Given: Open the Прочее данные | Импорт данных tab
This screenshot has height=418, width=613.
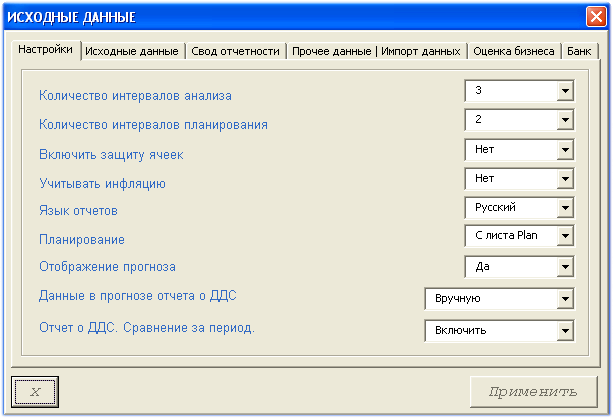Looking at the screenshot, I should pyautogui.click(x=376, y=51).
